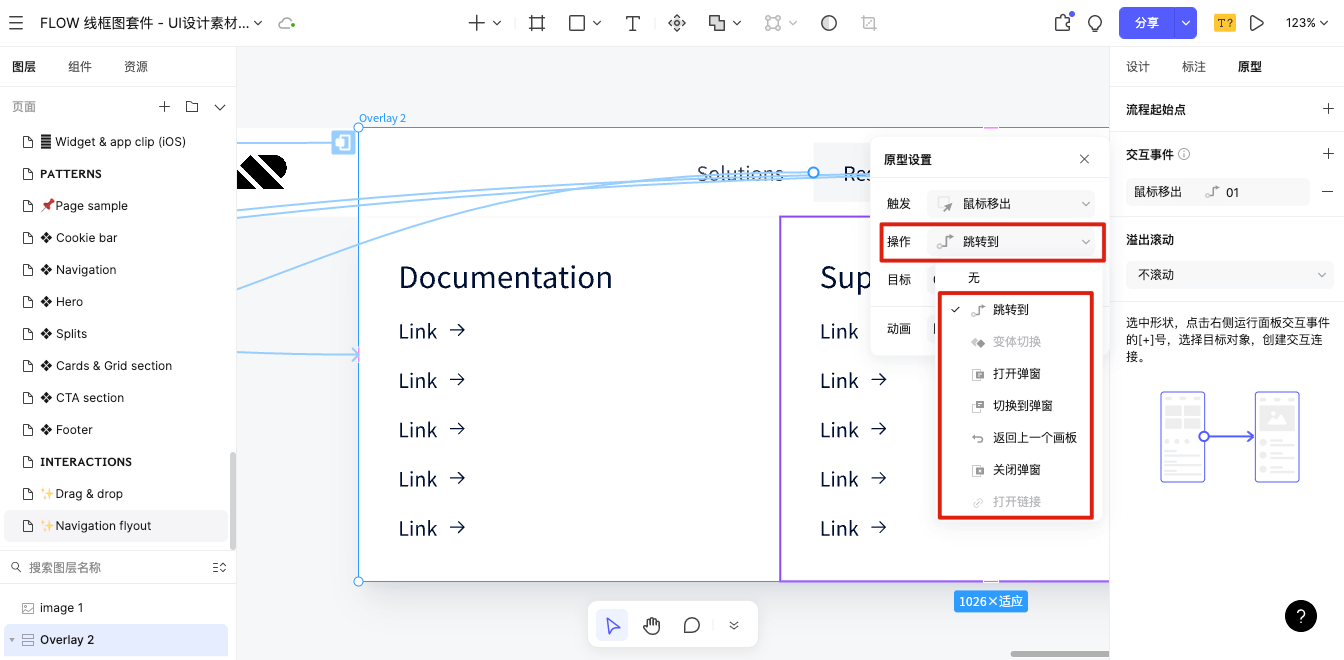This screenshot has height=660, width=1344.
Task: Open the 触发 鼠标移出 dropdown
Action: [1011, 203]
